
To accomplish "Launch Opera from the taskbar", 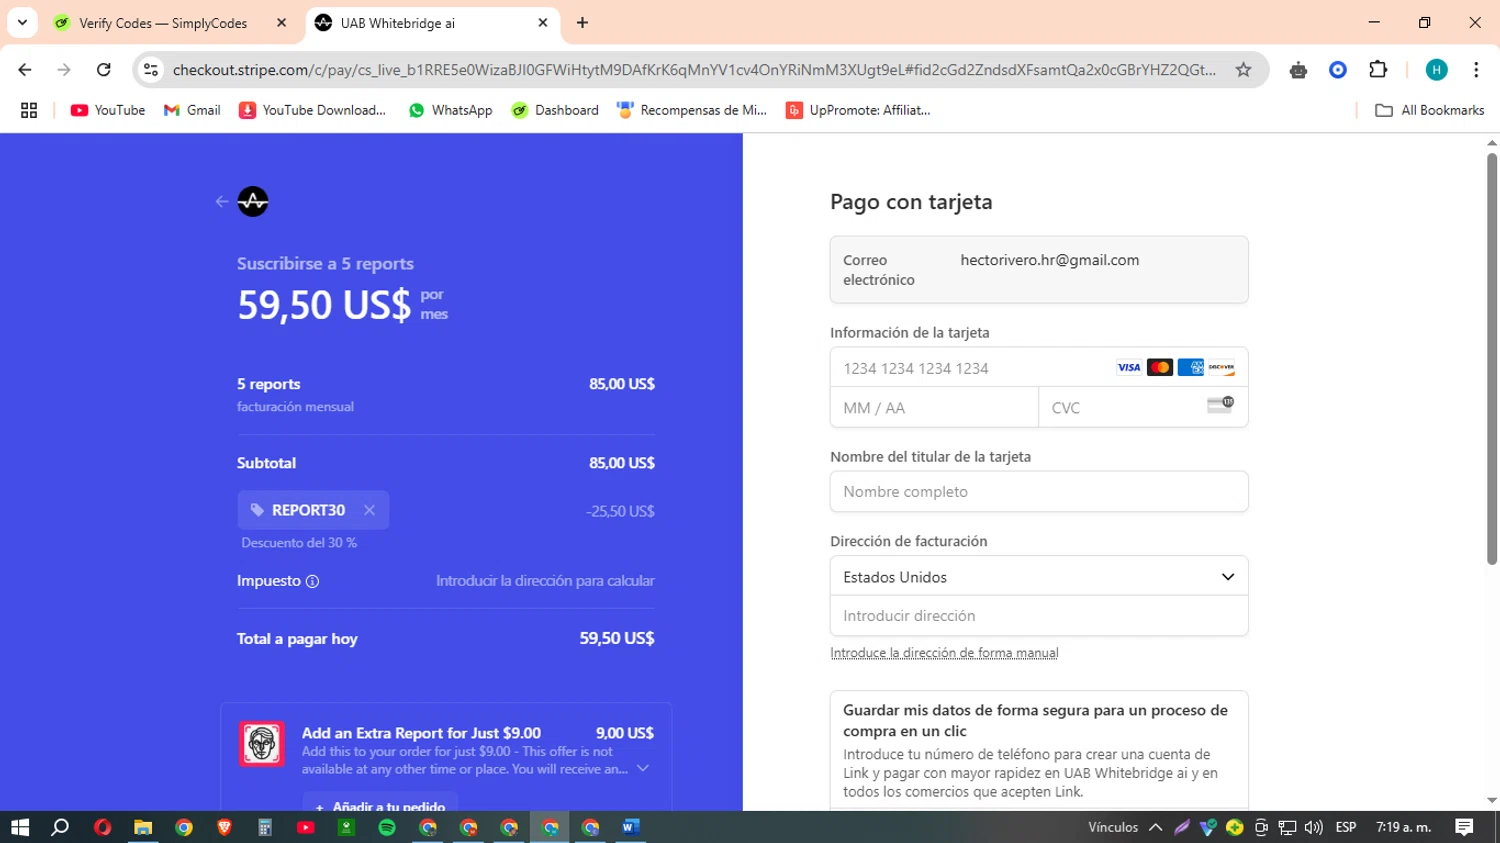I will pyautogui.click(x=102, y=827).
